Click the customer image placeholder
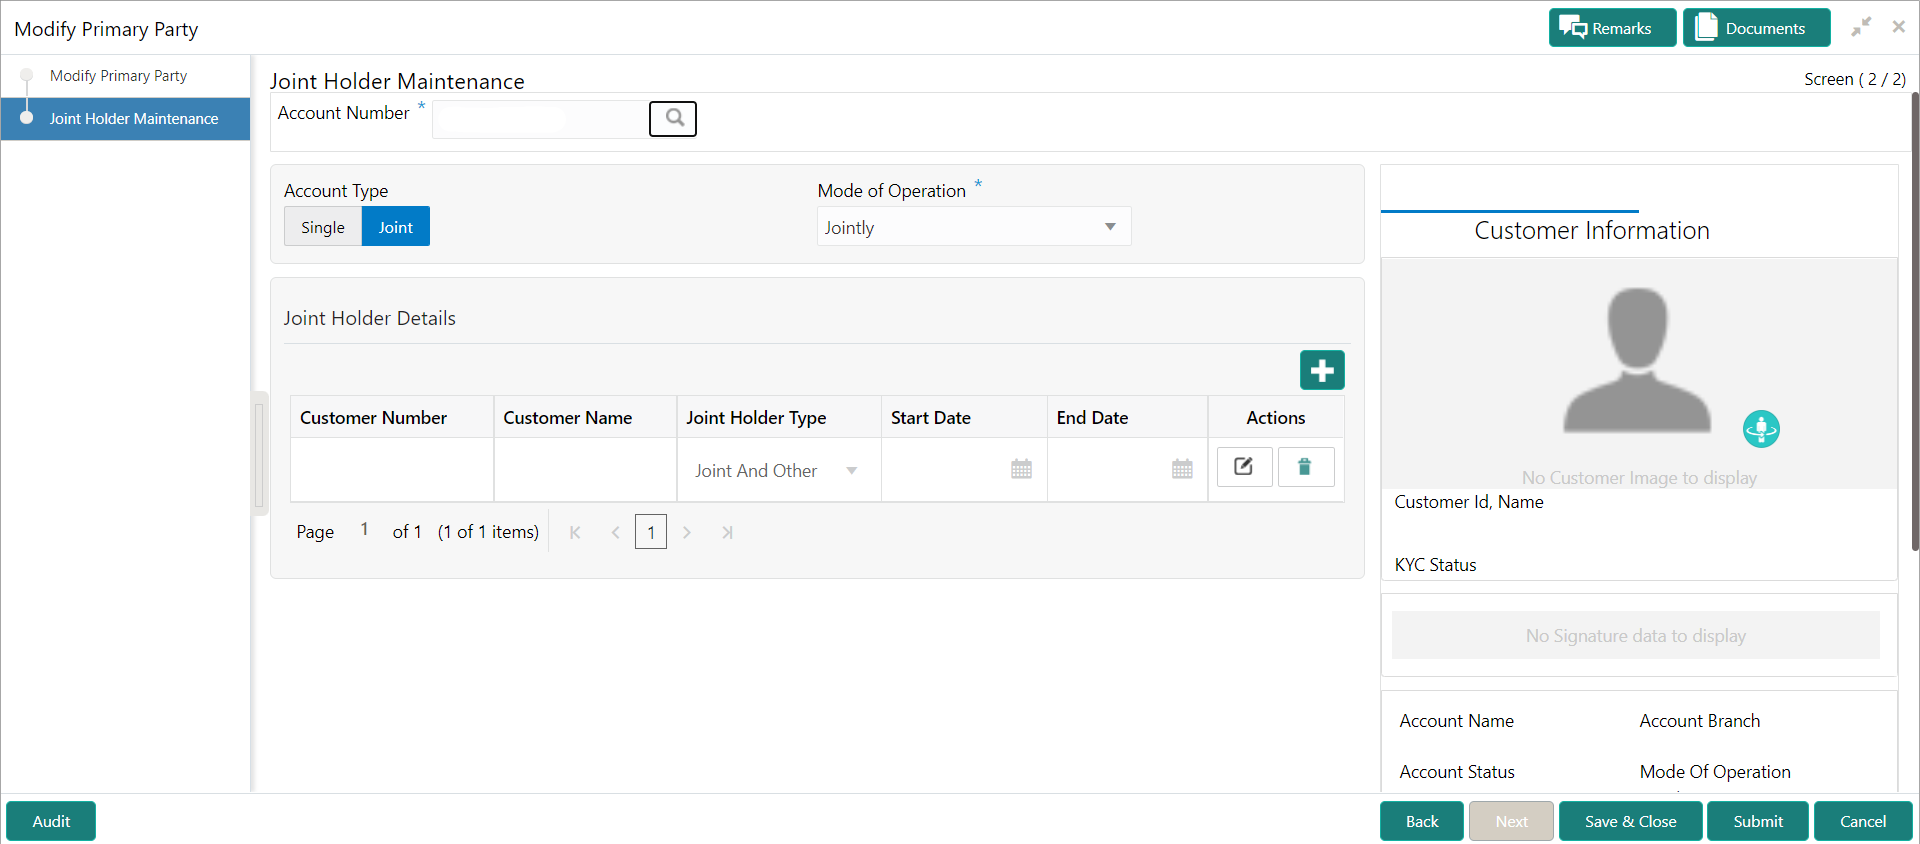Viewport: 1920px width, 844px height. click(1637, 361)
